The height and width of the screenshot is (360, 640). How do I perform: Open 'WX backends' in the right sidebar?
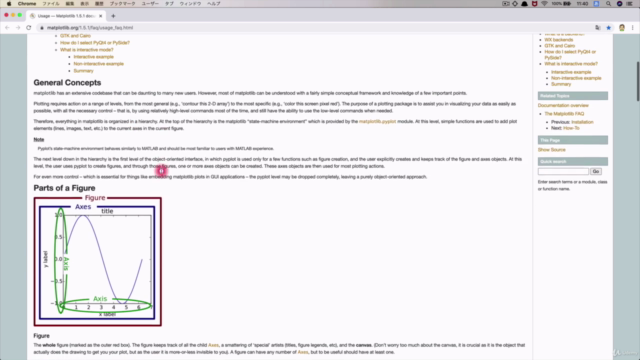click(x=559, y=40)
